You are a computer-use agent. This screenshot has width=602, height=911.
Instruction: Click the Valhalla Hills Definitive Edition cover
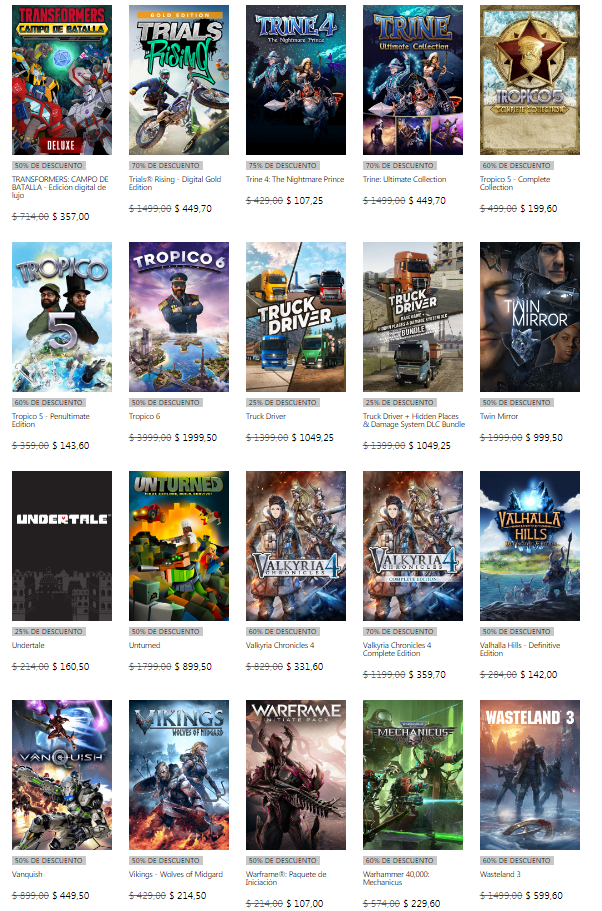point(530,546)
